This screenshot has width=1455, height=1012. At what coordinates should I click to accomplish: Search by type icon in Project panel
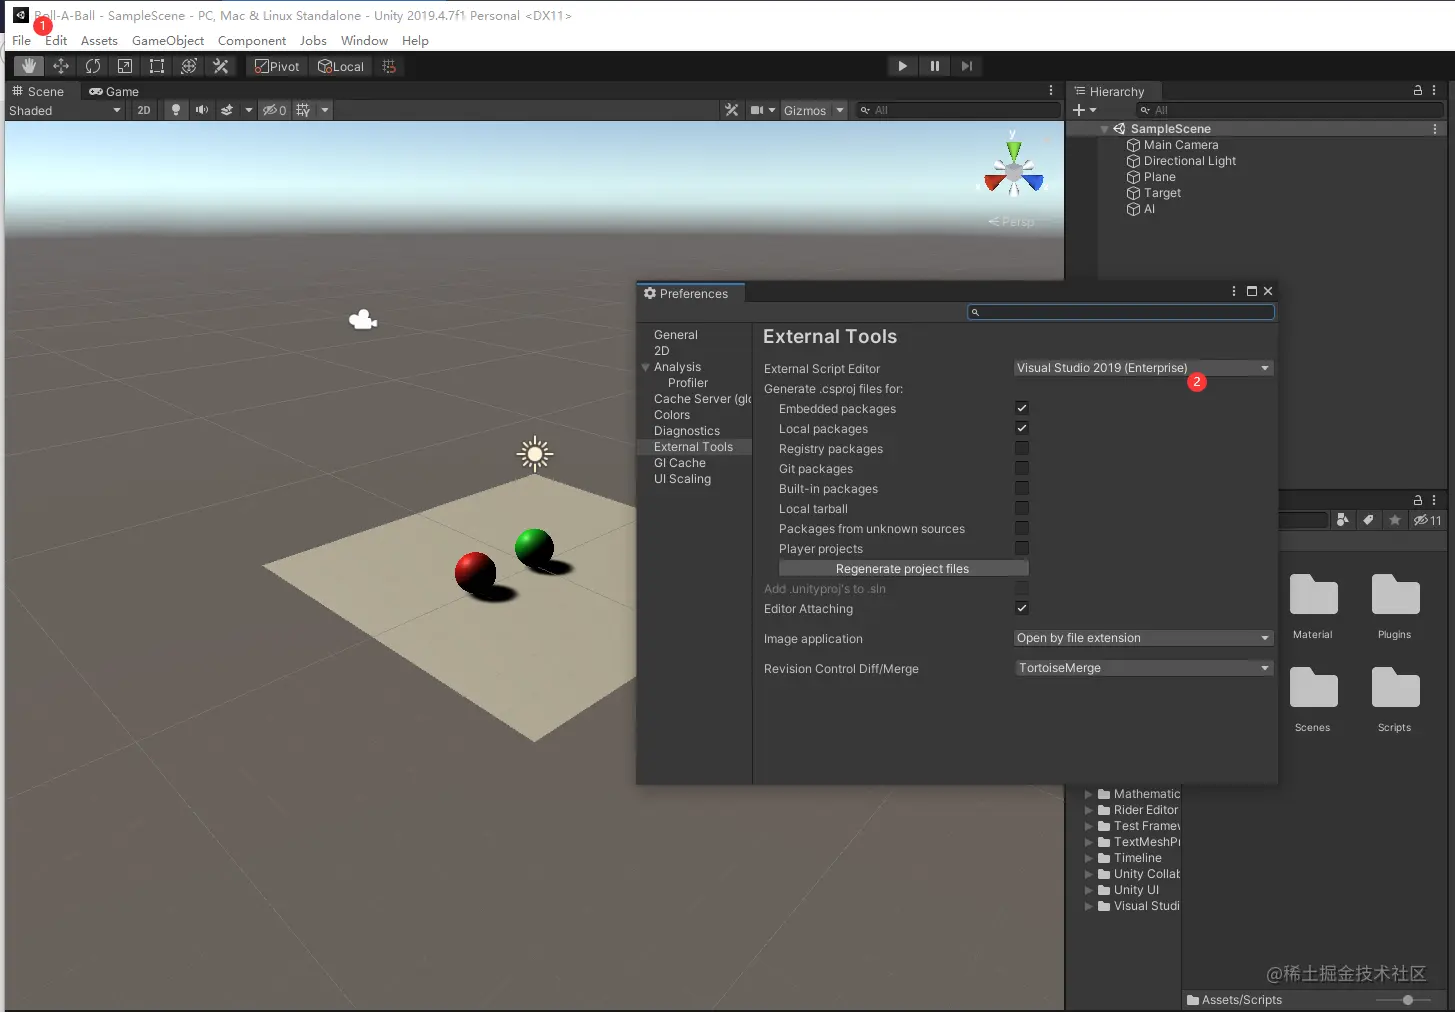pos(1343,520)
